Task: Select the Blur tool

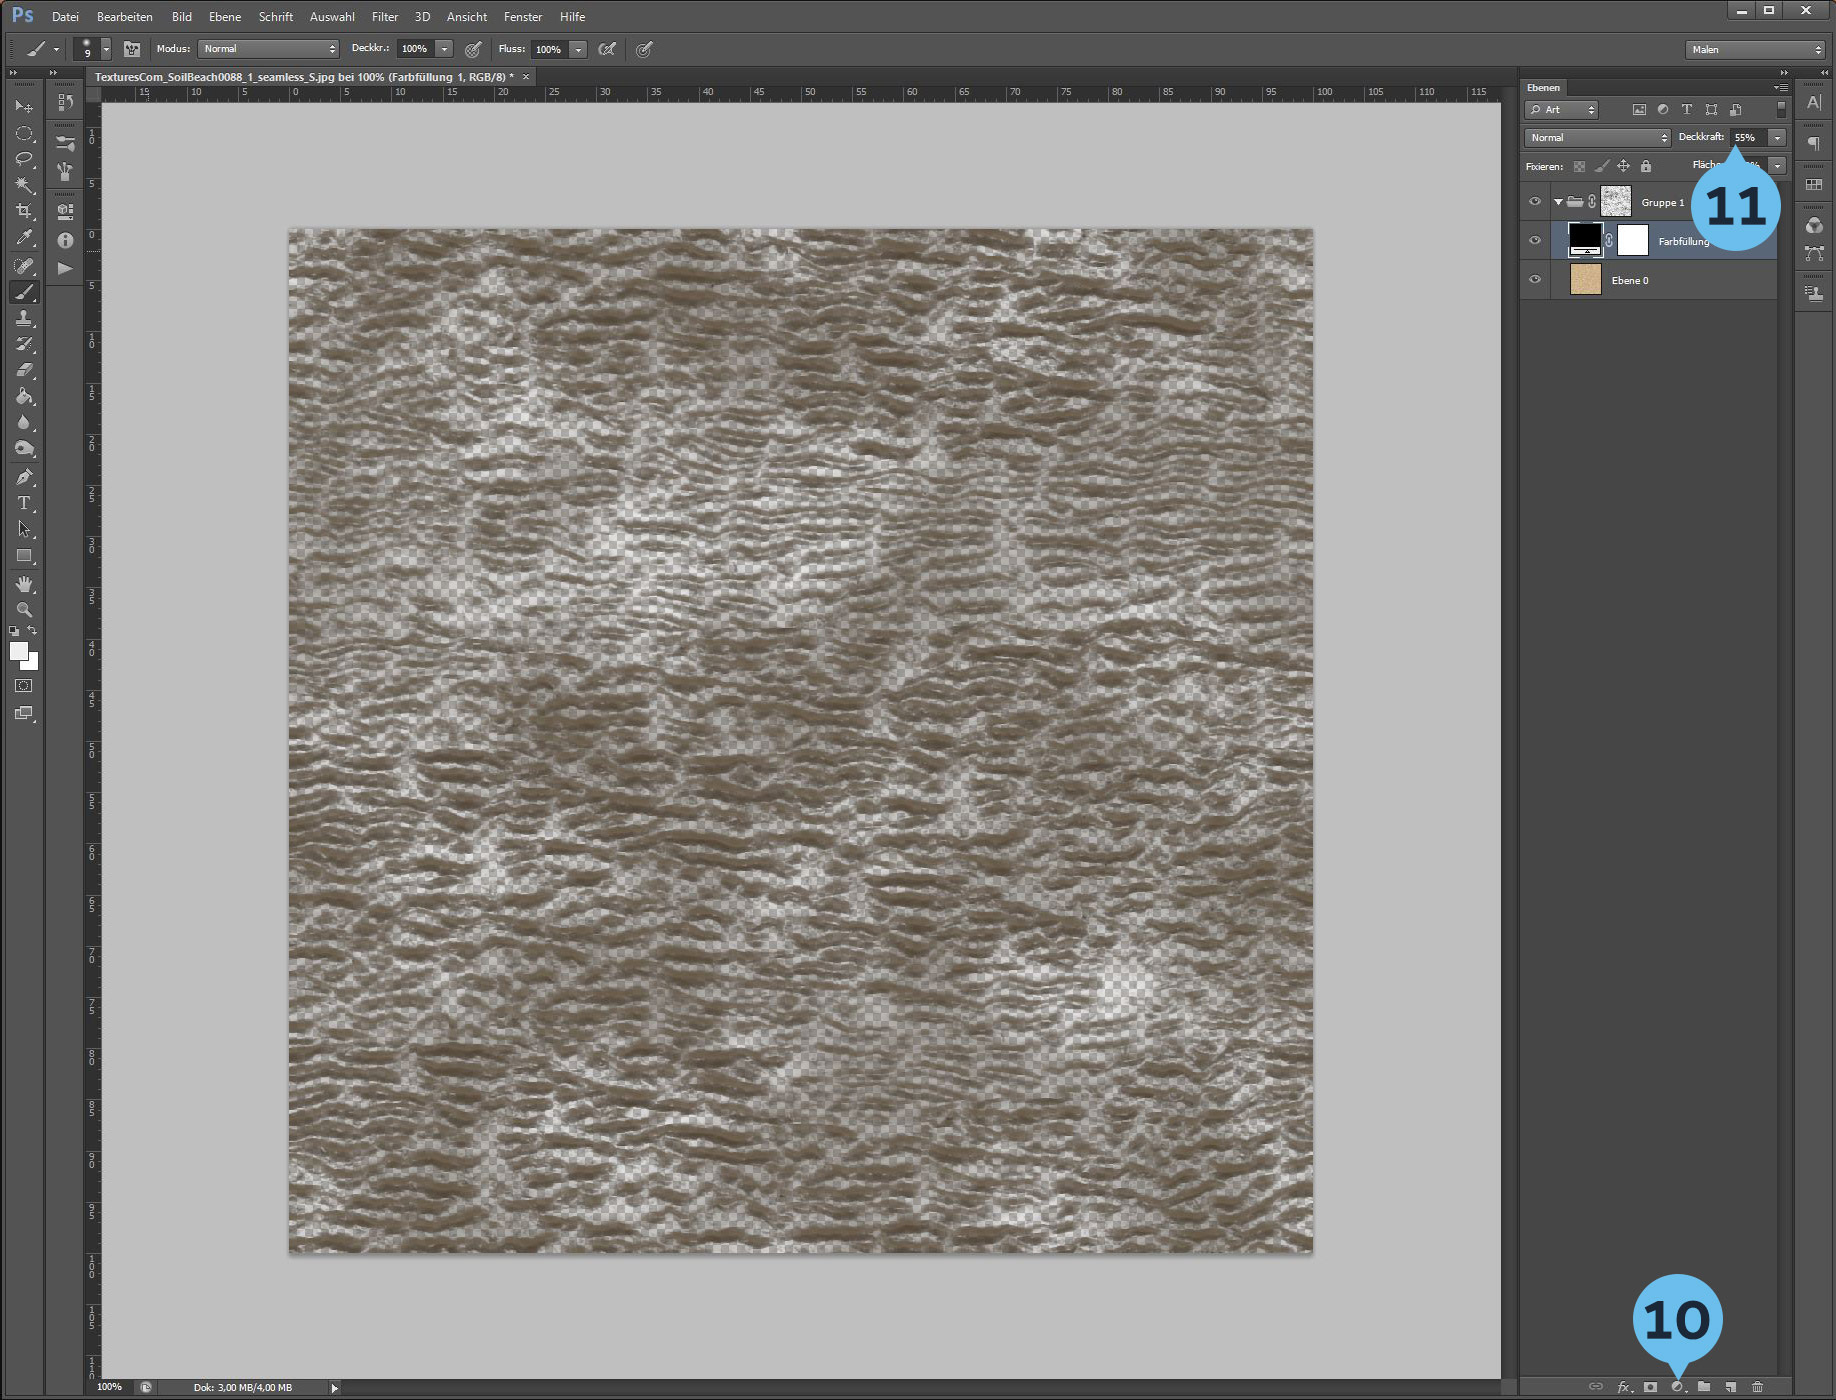Action: 24,422
